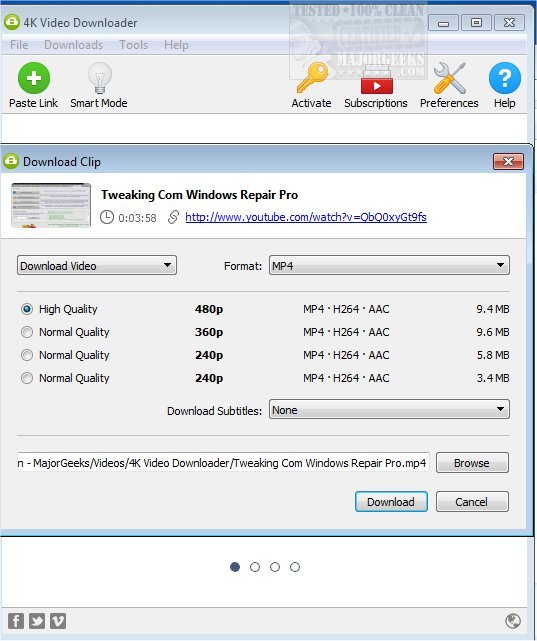The image size is (537, 641).
Task: Click the chain link icon beside URL
Action: tap(174, 217)
